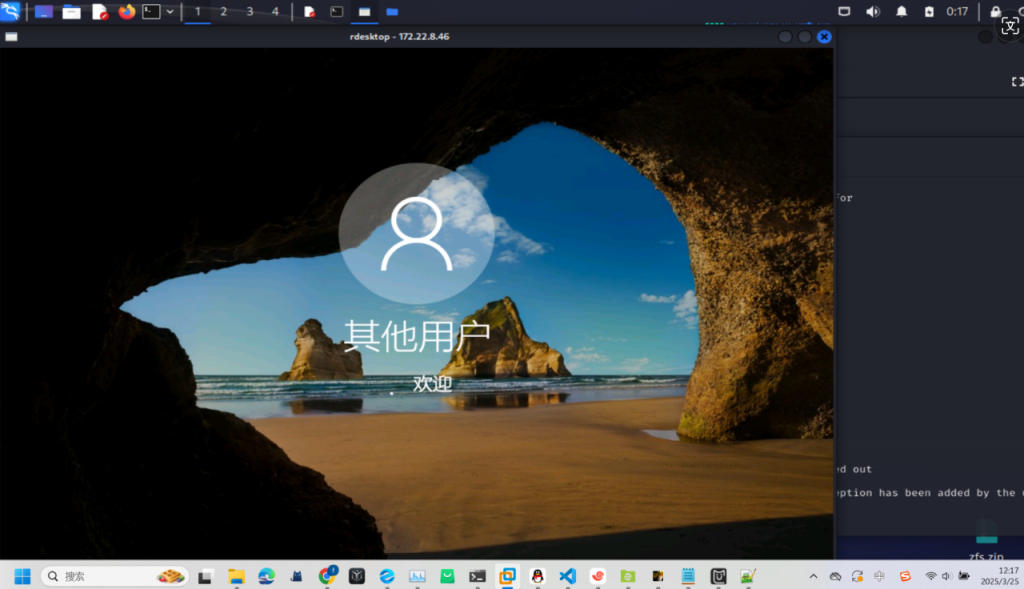
Task: Open the Windows Start menu
Action: (x=22, y=576)
